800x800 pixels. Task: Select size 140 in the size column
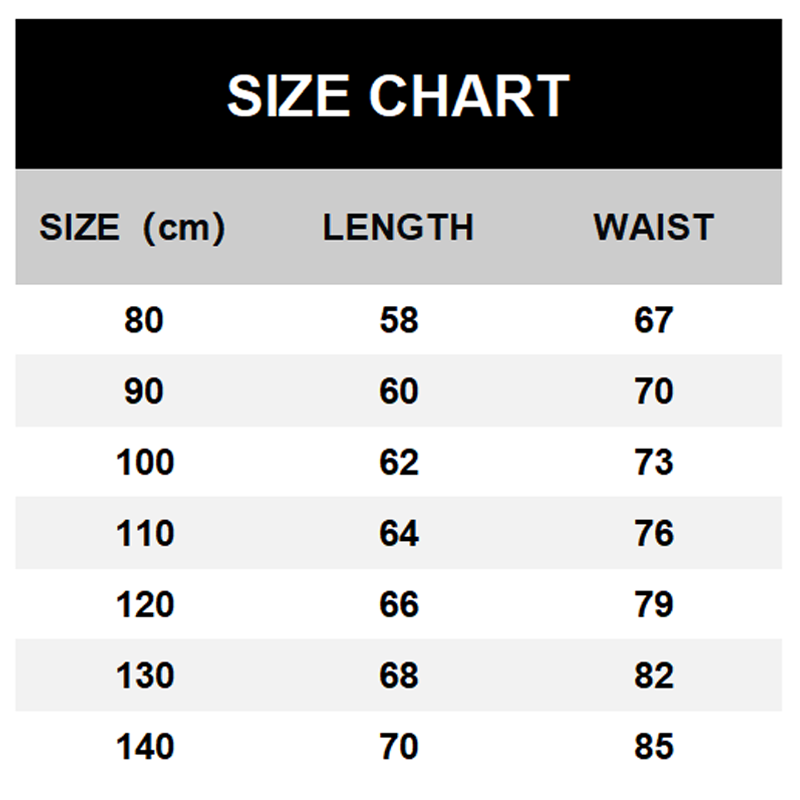145,747
